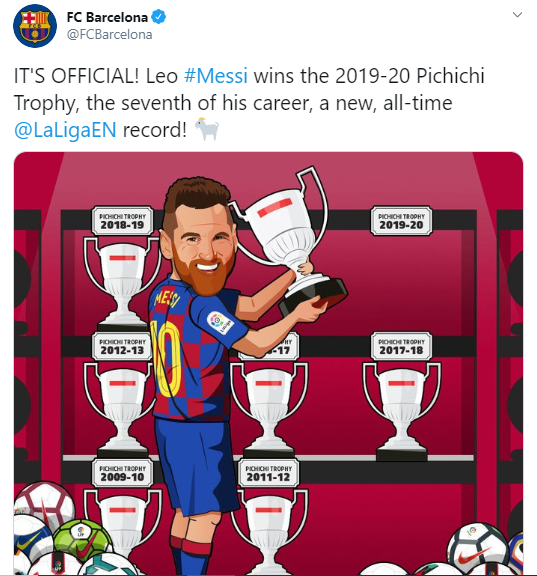This screenshot has height=576, width=537.
Task: Click the Pichichi Trophy 2009-10 label
Action: tap(122, 473)
